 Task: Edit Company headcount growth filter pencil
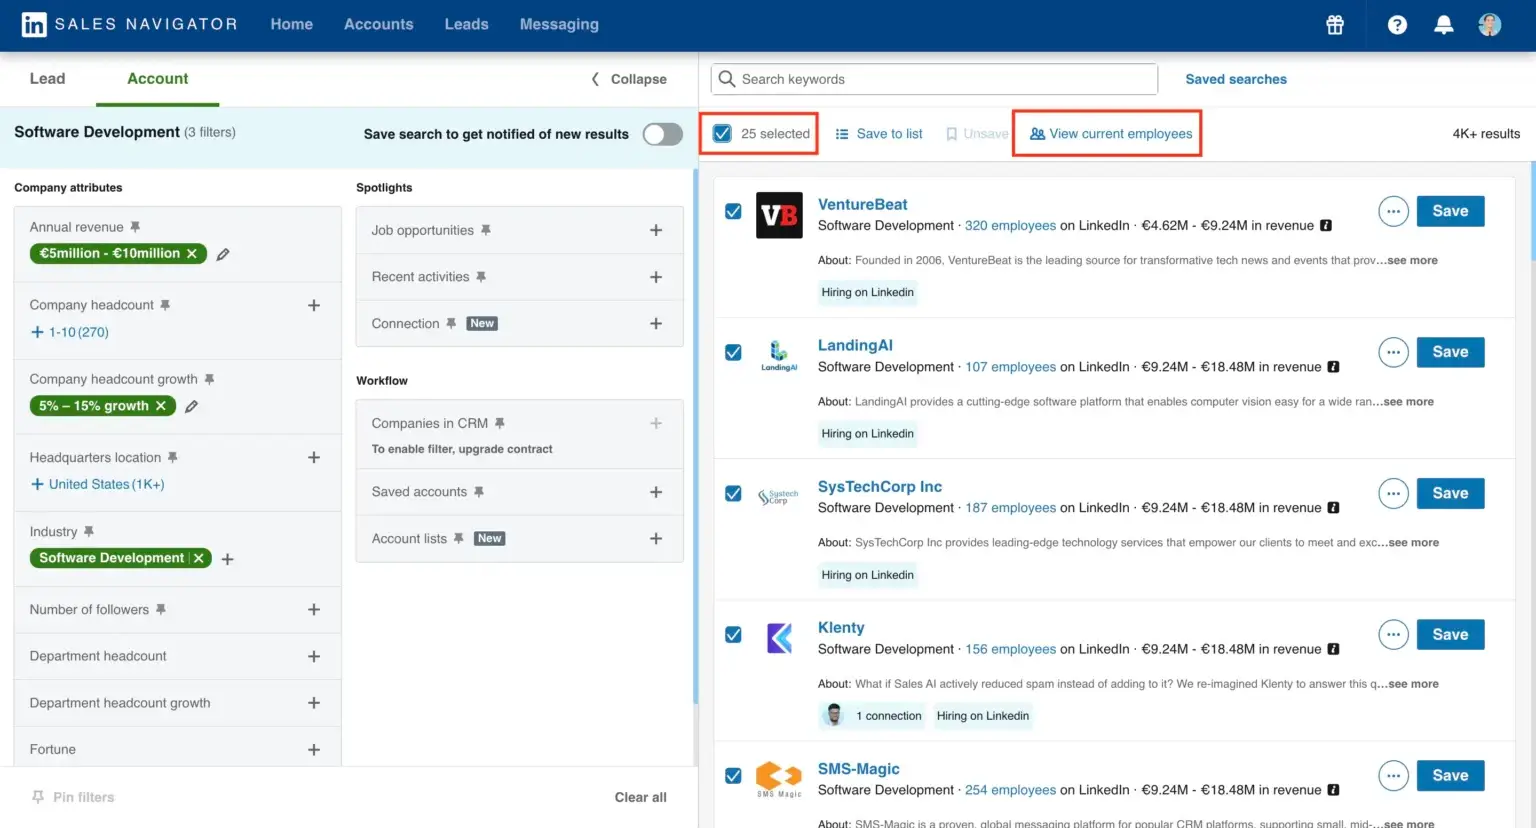(191, 406)
